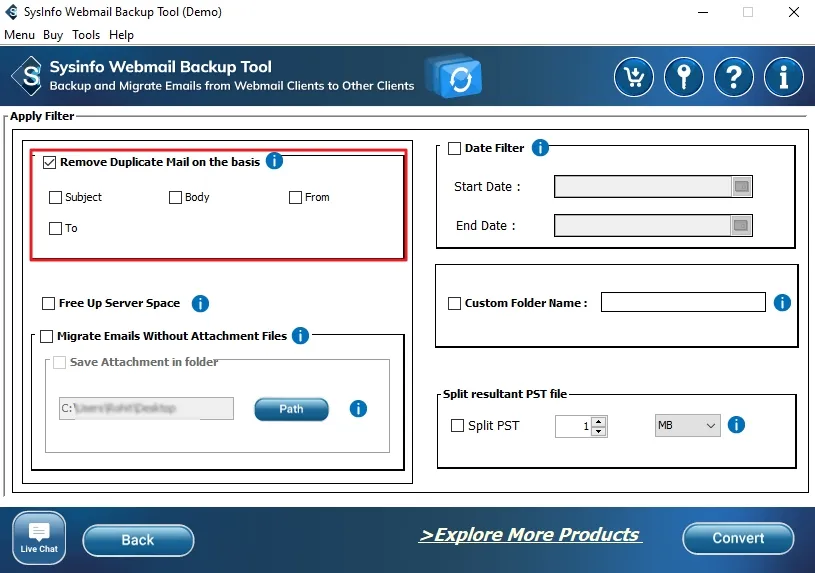
Task: Click the blue sync folder graphic
Action: click(455, 77)
